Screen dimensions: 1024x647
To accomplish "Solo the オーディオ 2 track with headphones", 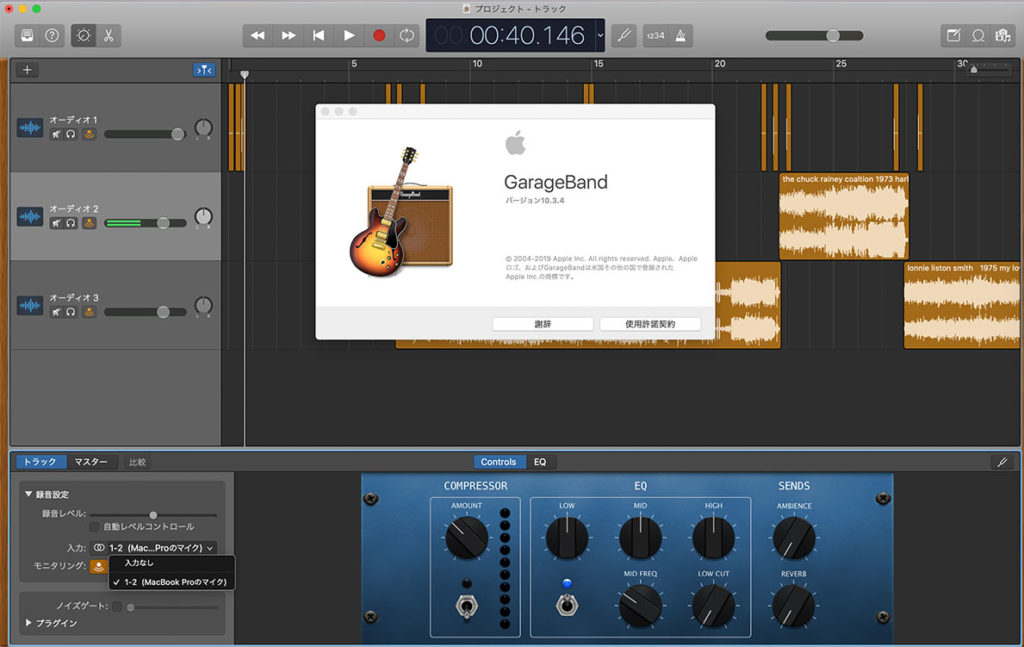I will coord(71,223).
